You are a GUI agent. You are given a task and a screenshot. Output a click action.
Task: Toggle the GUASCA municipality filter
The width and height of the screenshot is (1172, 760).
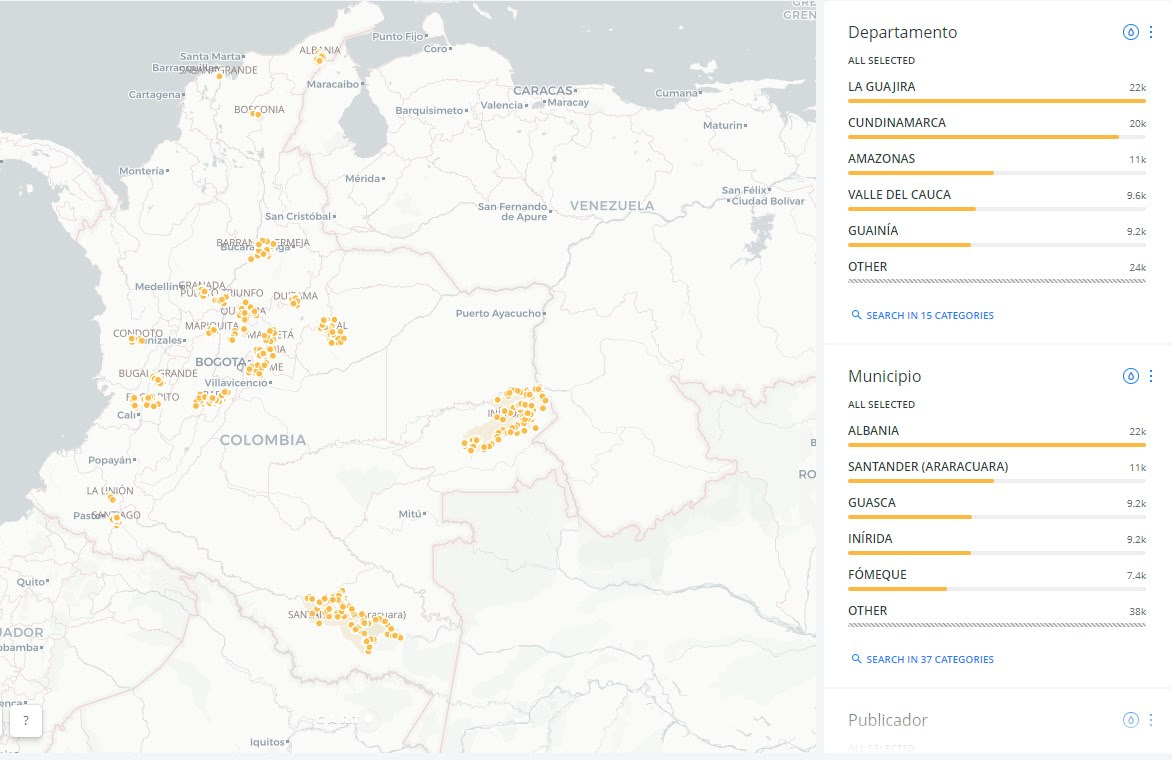coord(871,502)
